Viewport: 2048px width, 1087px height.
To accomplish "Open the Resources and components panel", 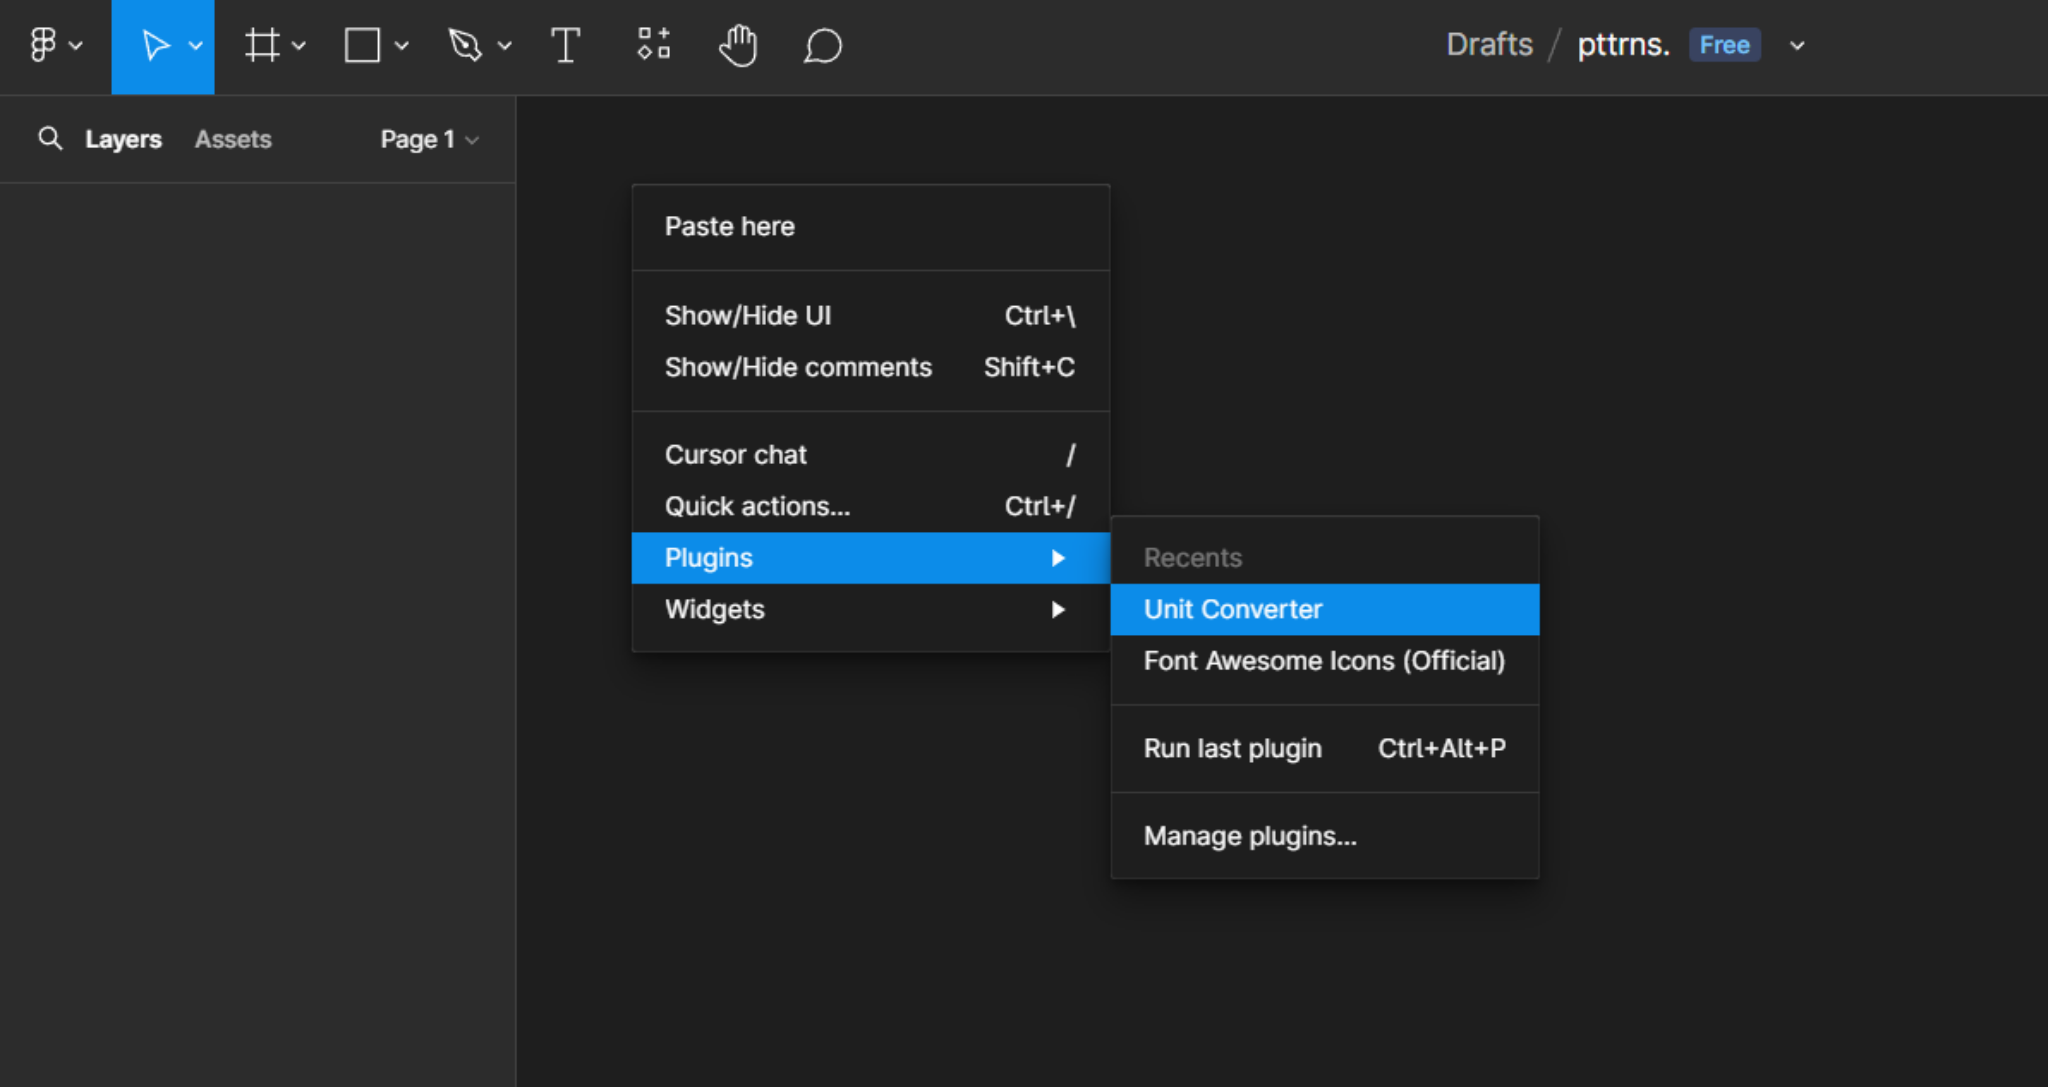I will (x=652, y=44).
